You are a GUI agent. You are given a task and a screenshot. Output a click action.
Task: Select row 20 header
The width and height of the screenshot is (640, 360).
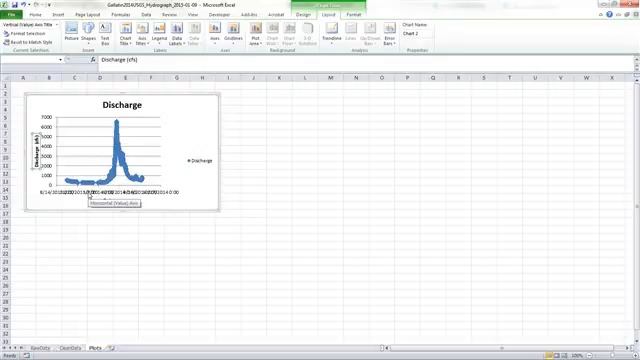pos(5,238)
